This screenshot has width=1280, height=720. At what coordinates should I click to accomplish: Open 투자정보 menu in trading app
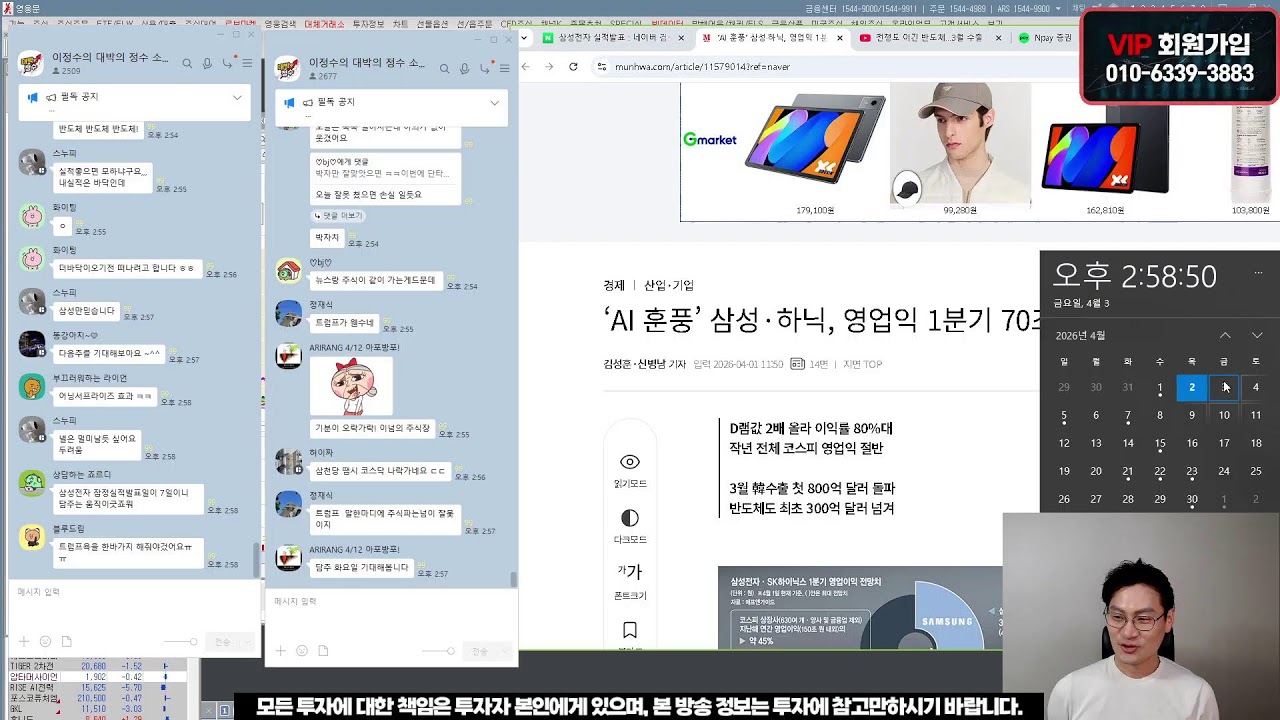(368, 23)
